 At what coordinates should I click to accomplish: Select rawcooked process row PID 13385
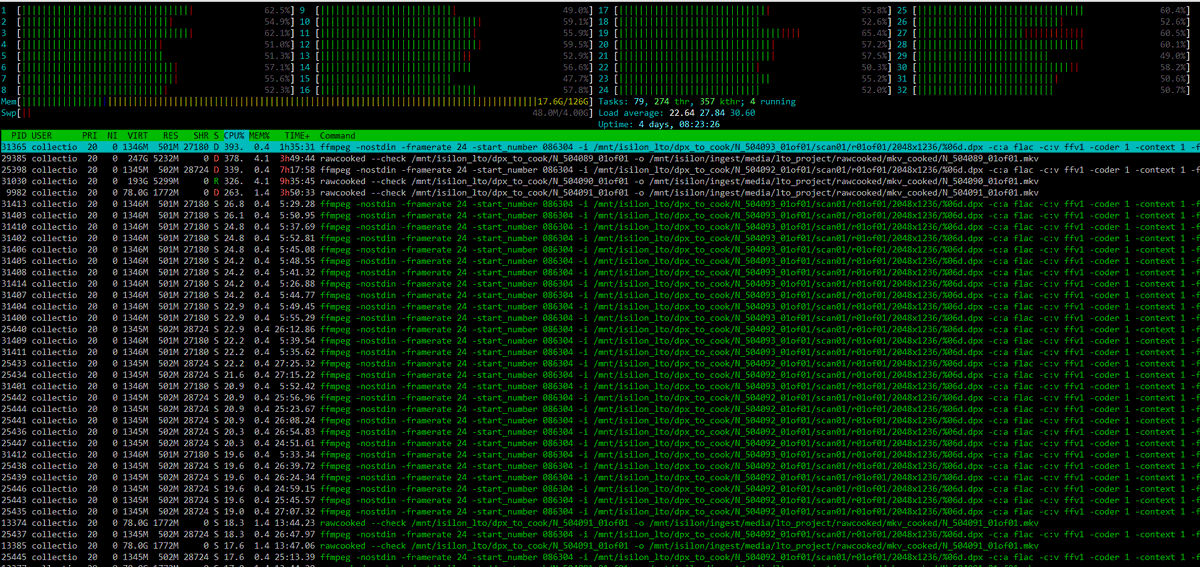[x=600, y=548]
